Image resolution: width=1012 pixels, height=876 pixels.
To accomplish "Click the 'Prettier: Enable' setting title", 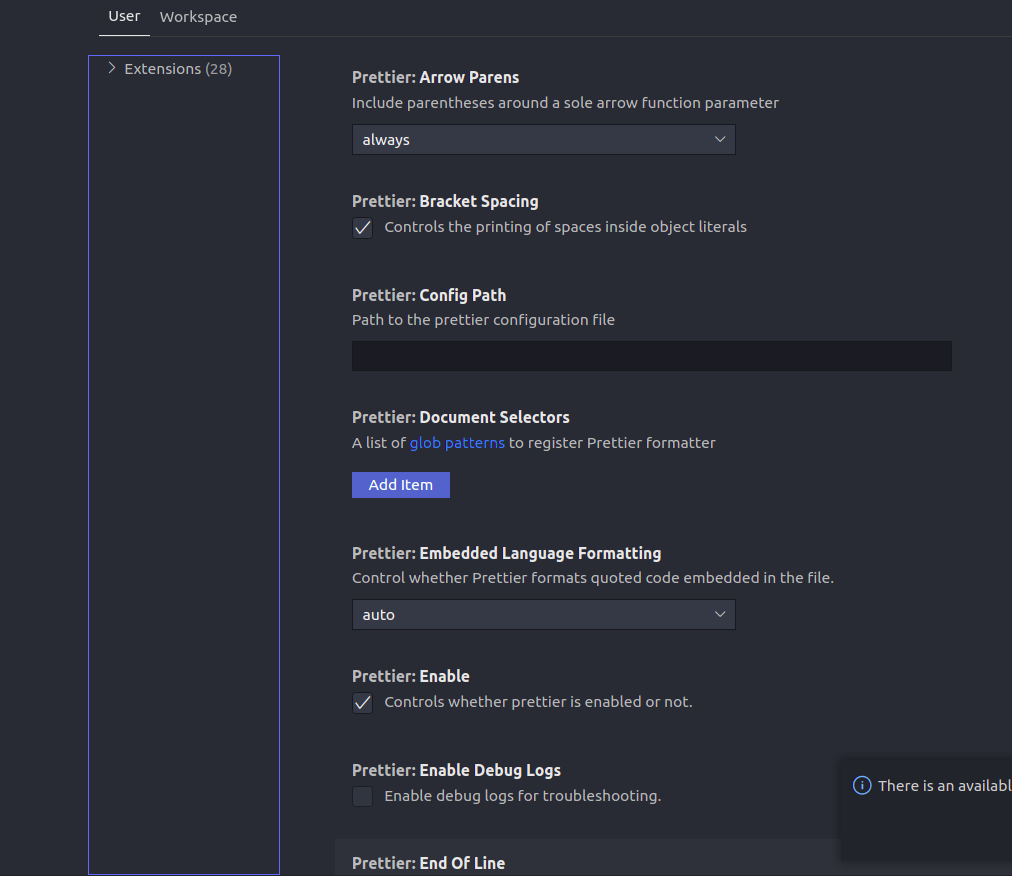I will (x=410, y=677).
